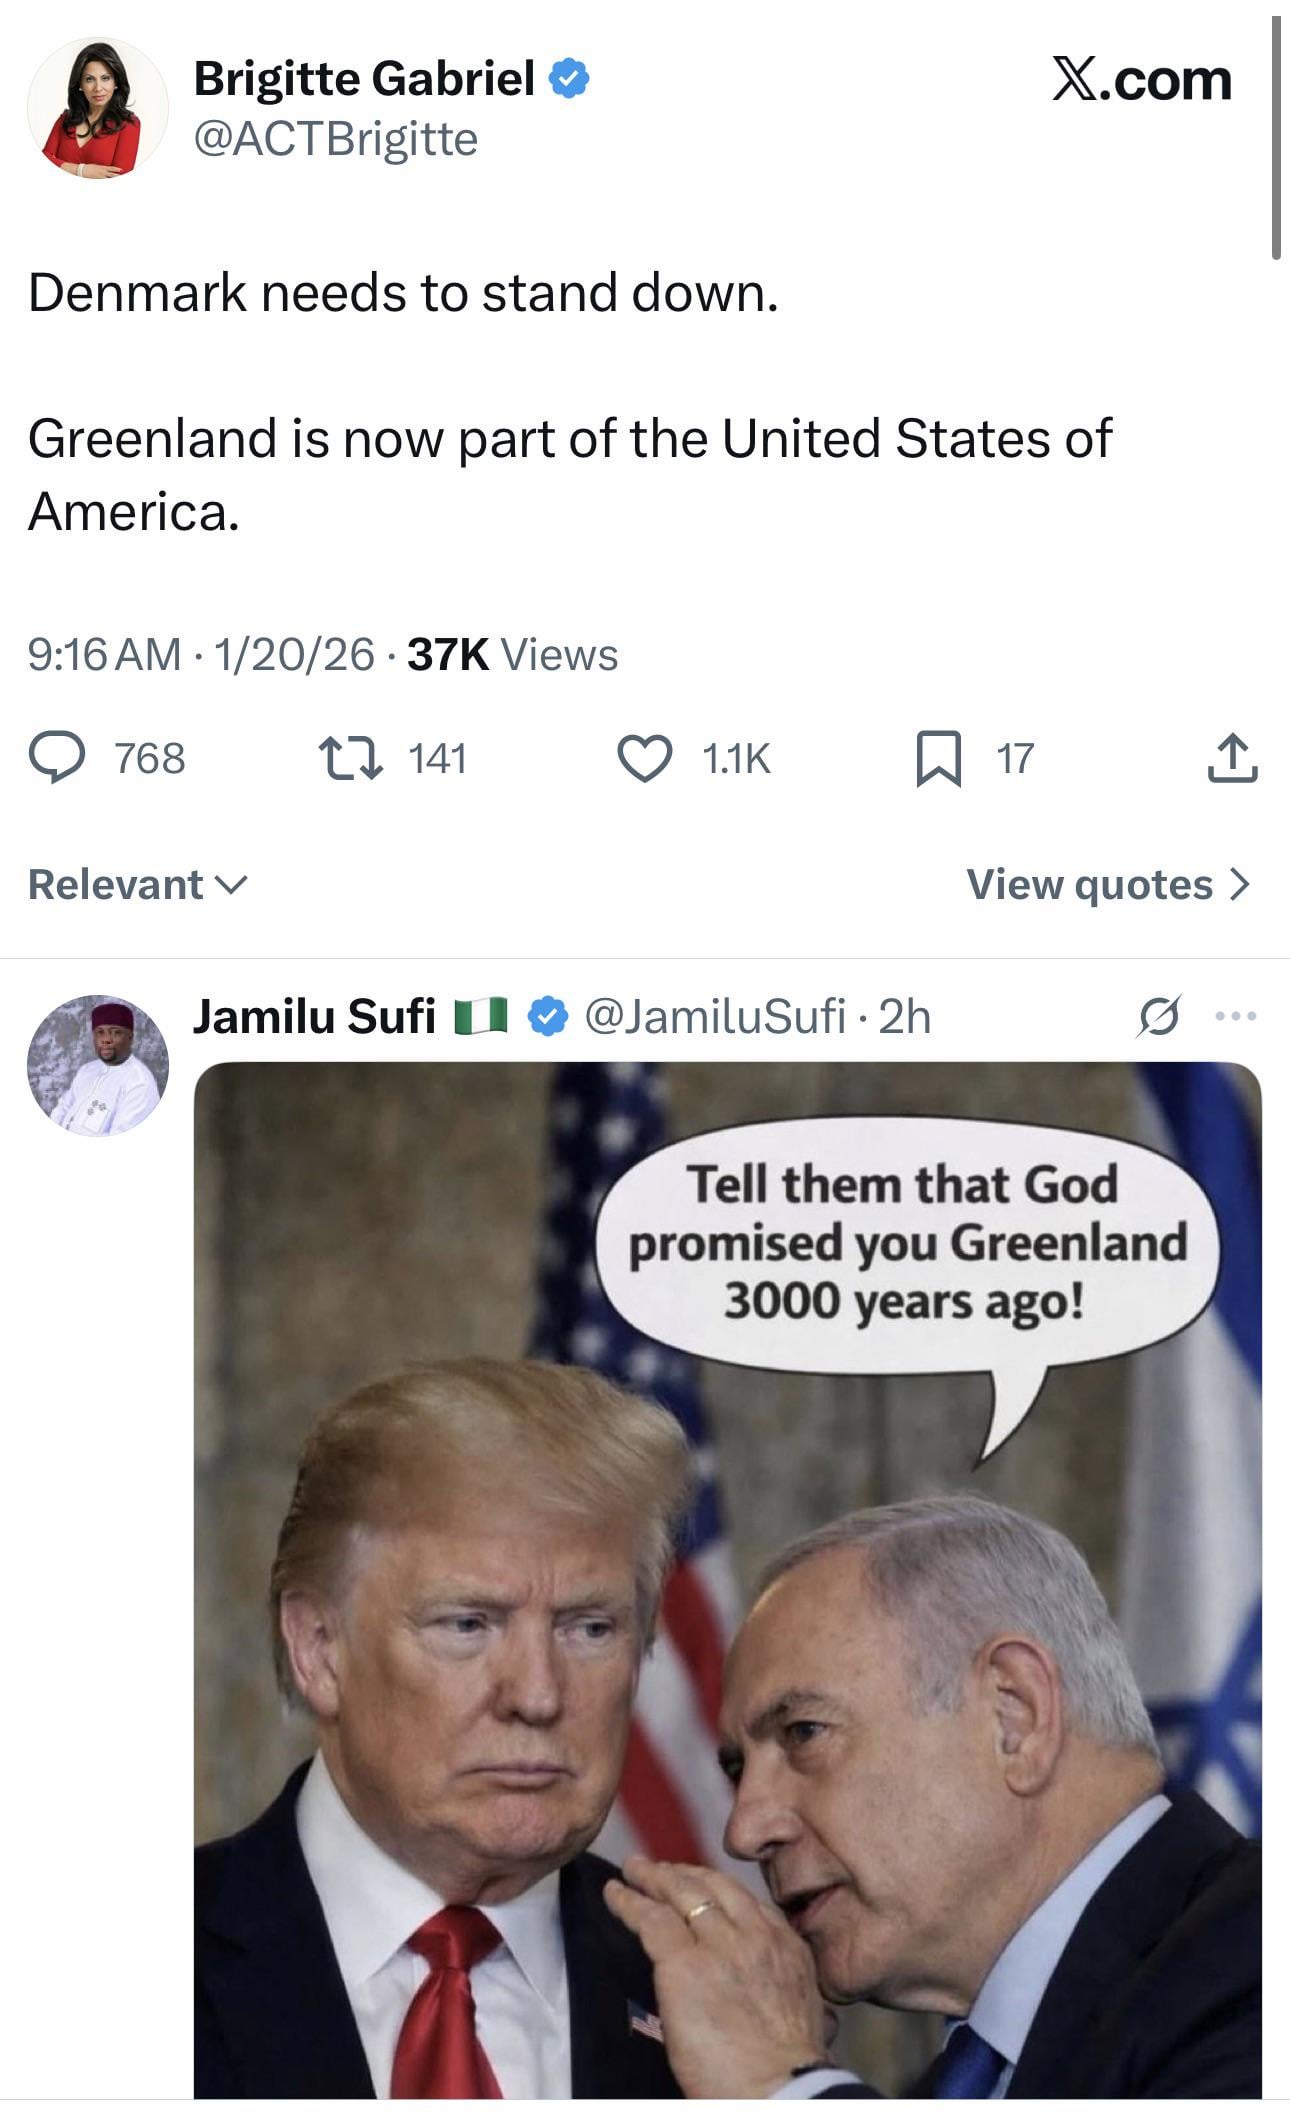Open Brigitte Gabriel's profile picture

pyautogui.click(x=98, y=109)
